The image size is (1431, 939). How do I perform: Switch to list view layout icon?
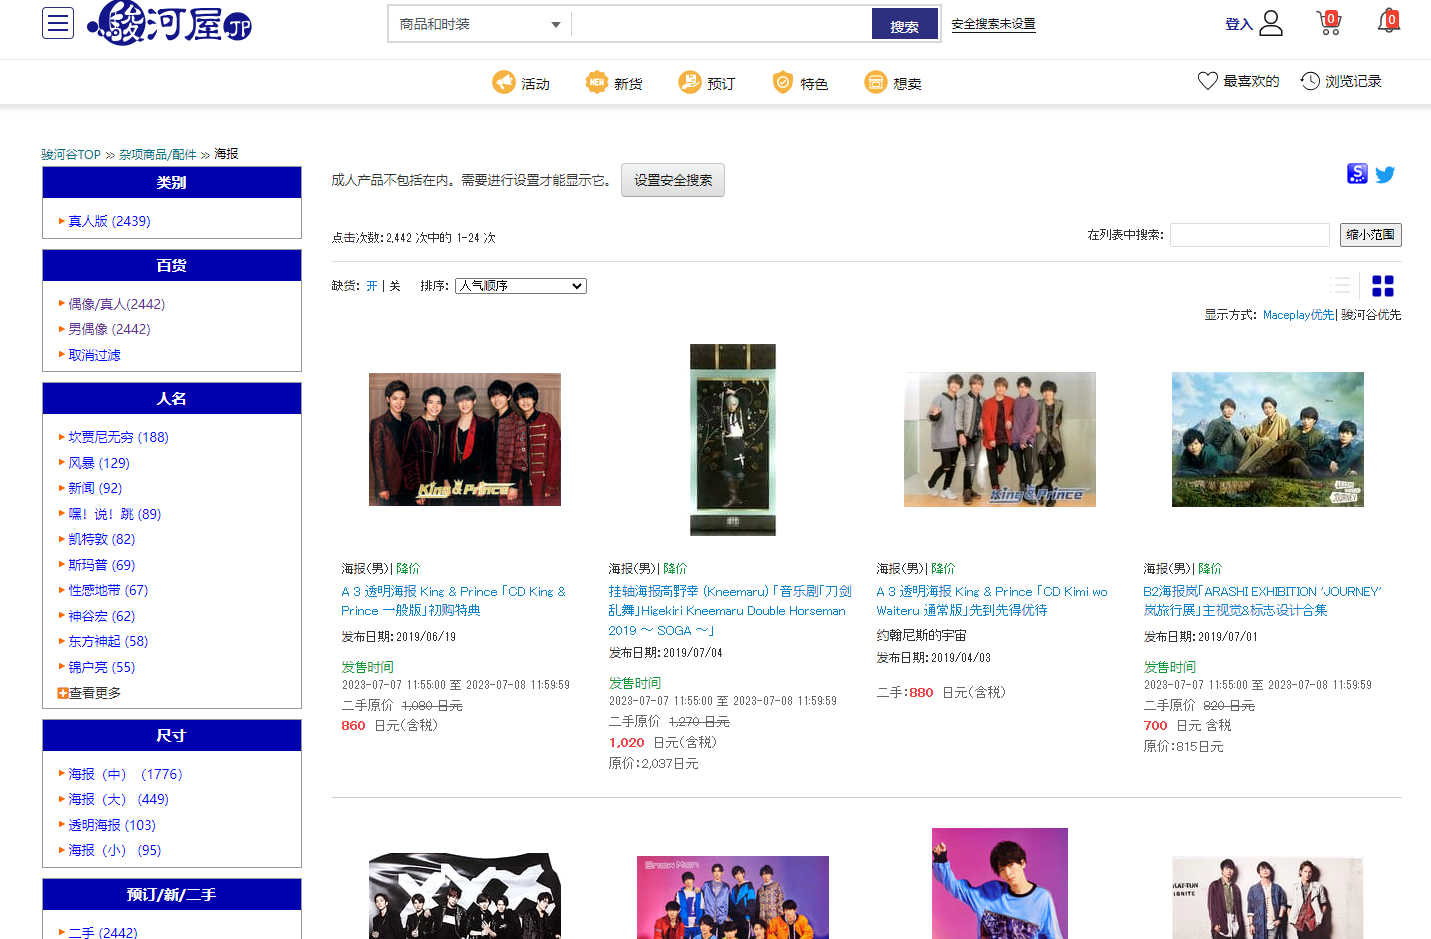(x=1340, y=286)
